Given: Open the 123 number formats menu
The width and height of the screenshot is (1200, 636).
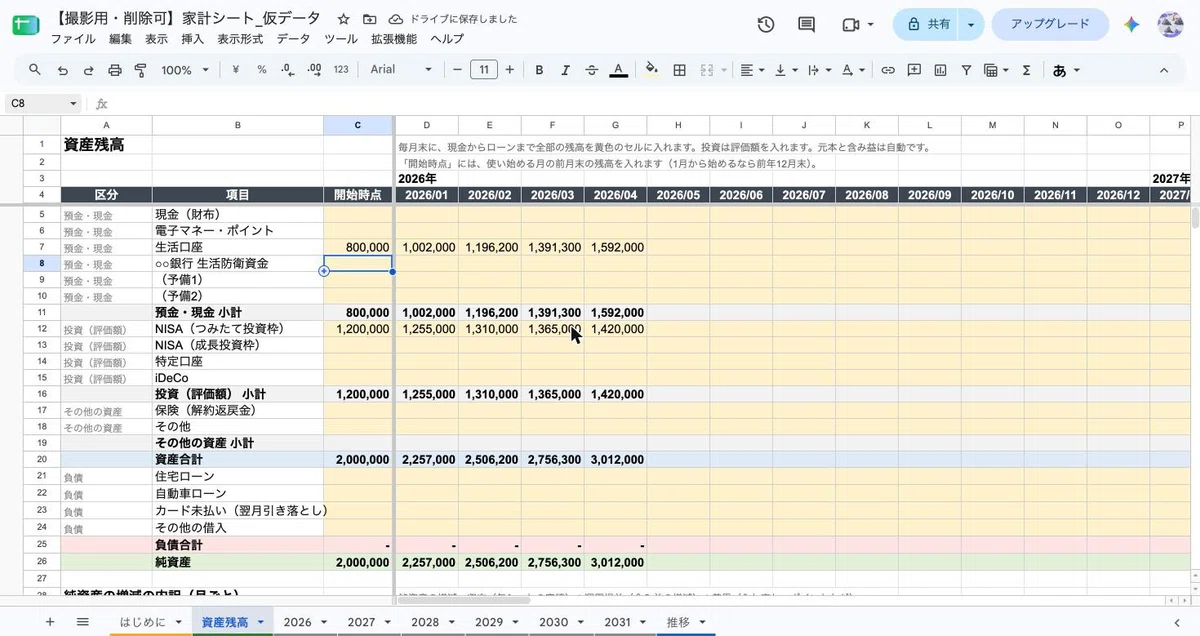Looking at the screenshot, I should click(341, 70).
